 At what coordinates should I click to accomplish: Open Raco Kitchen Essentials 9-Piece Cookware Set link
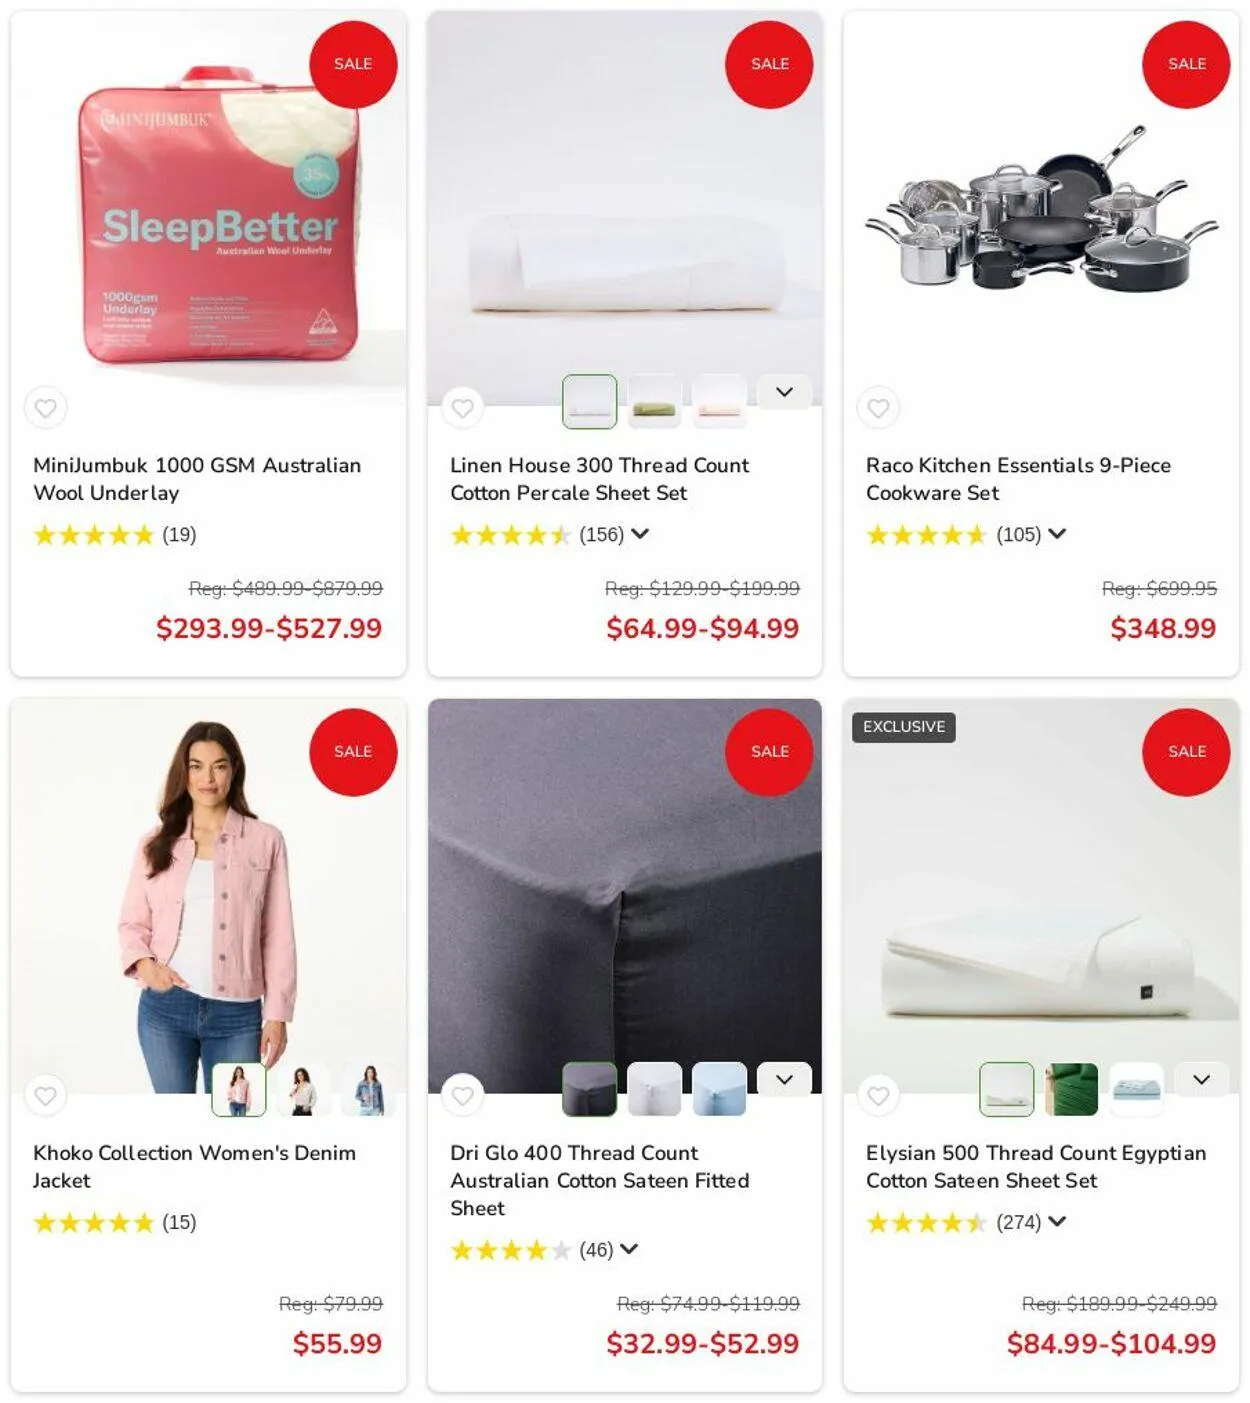1018,479
